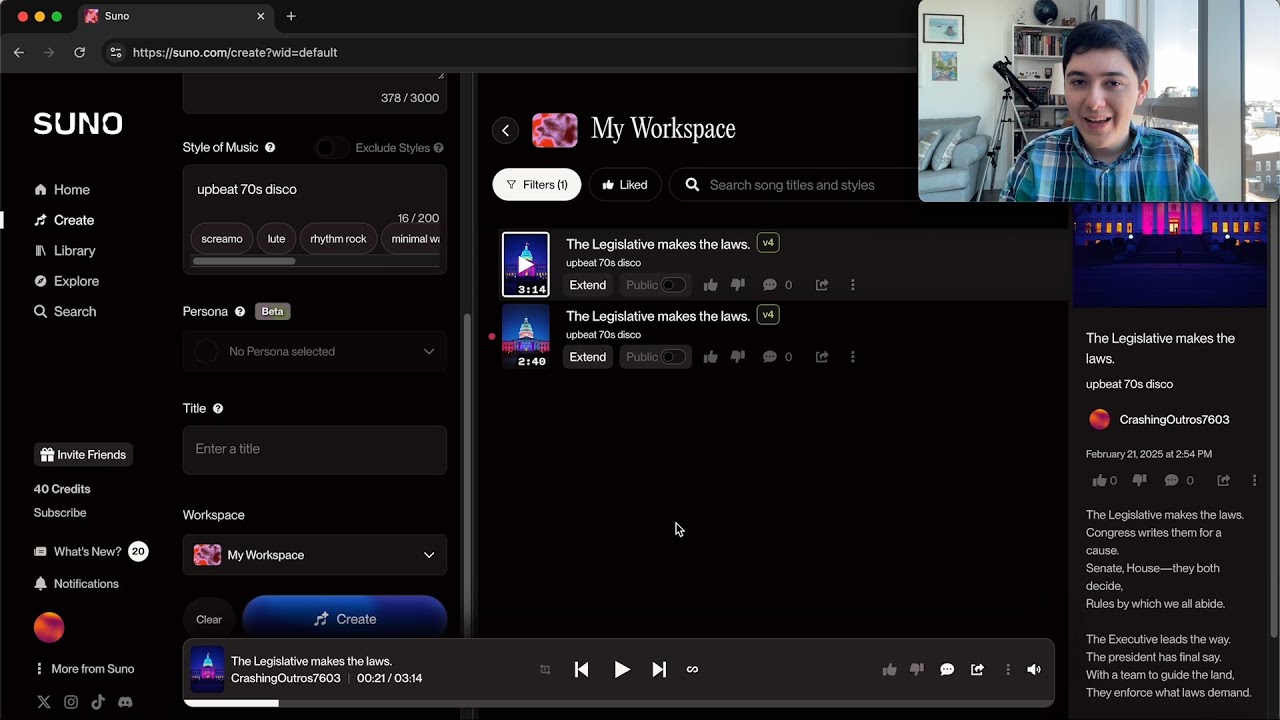This screenshot has height=720, width=1280.
Task: Dislike the 3:14 song
Action: point(738,285)
